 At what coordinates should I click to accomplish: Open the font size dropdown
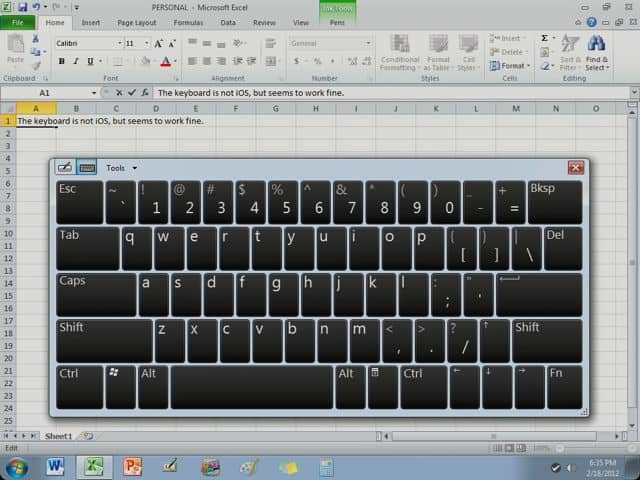(x=147, y=43)
